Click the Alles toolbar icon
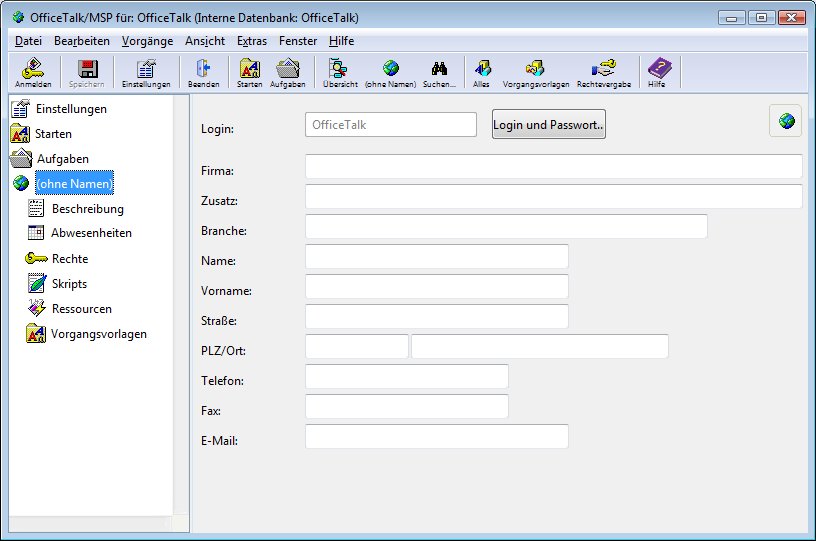Image resolution: width=816 pixels, height=541 pixels. pos(481,72)
